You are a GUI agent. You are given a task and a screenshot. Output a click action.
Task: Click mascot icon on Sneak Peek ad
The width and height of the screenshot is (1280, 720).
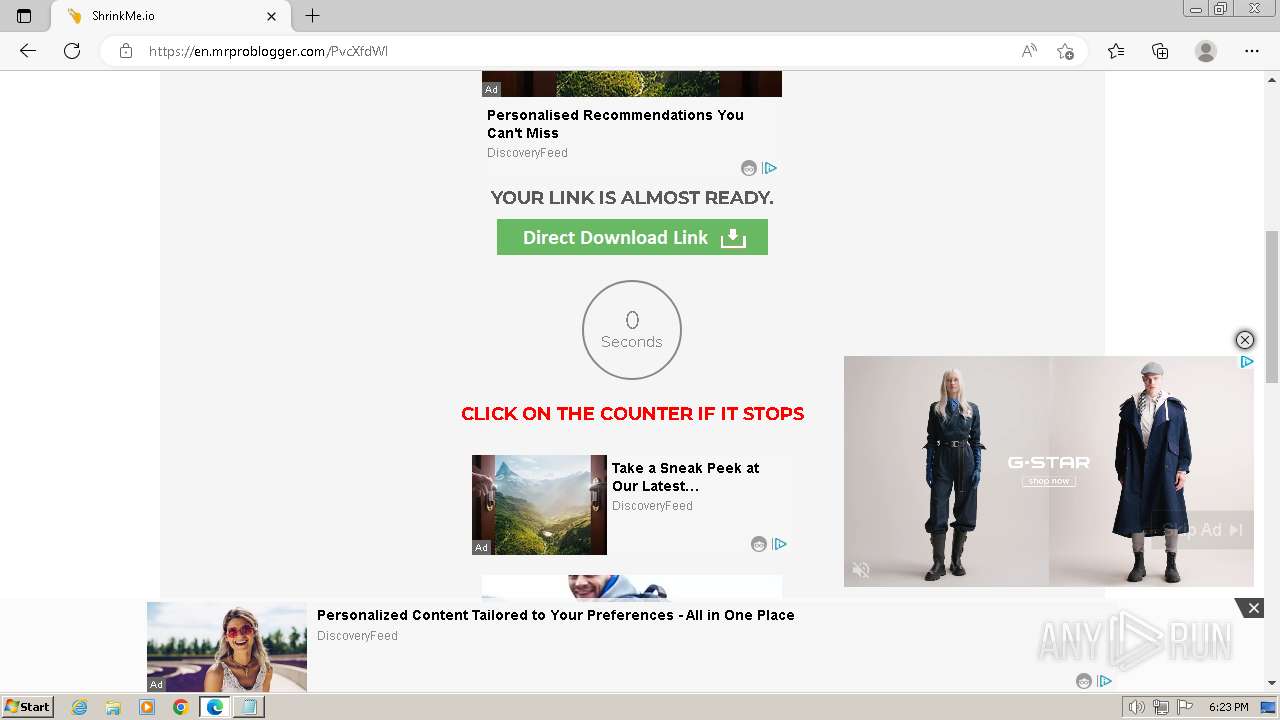[x=759, y=544]
